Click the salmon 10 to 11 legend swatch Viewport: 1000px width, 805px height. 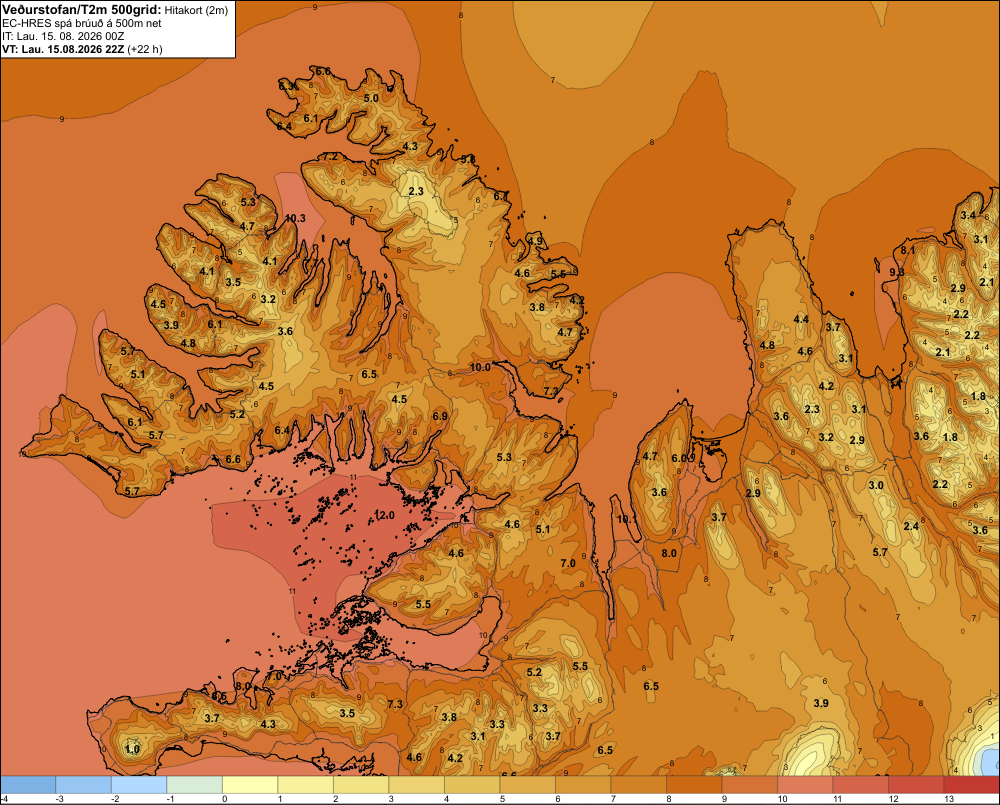click(805, 785)
